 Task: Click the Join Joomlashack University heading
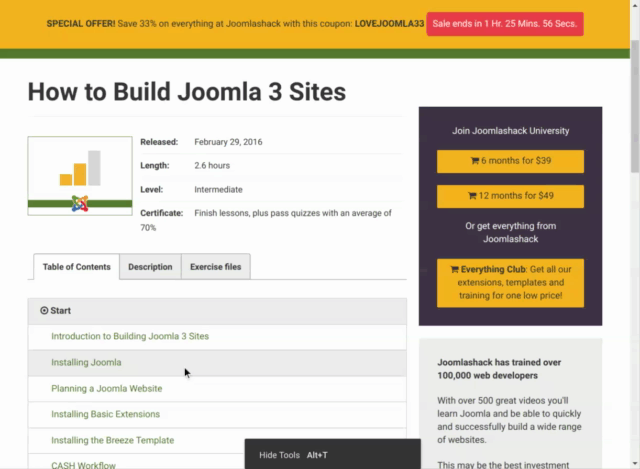510,131
